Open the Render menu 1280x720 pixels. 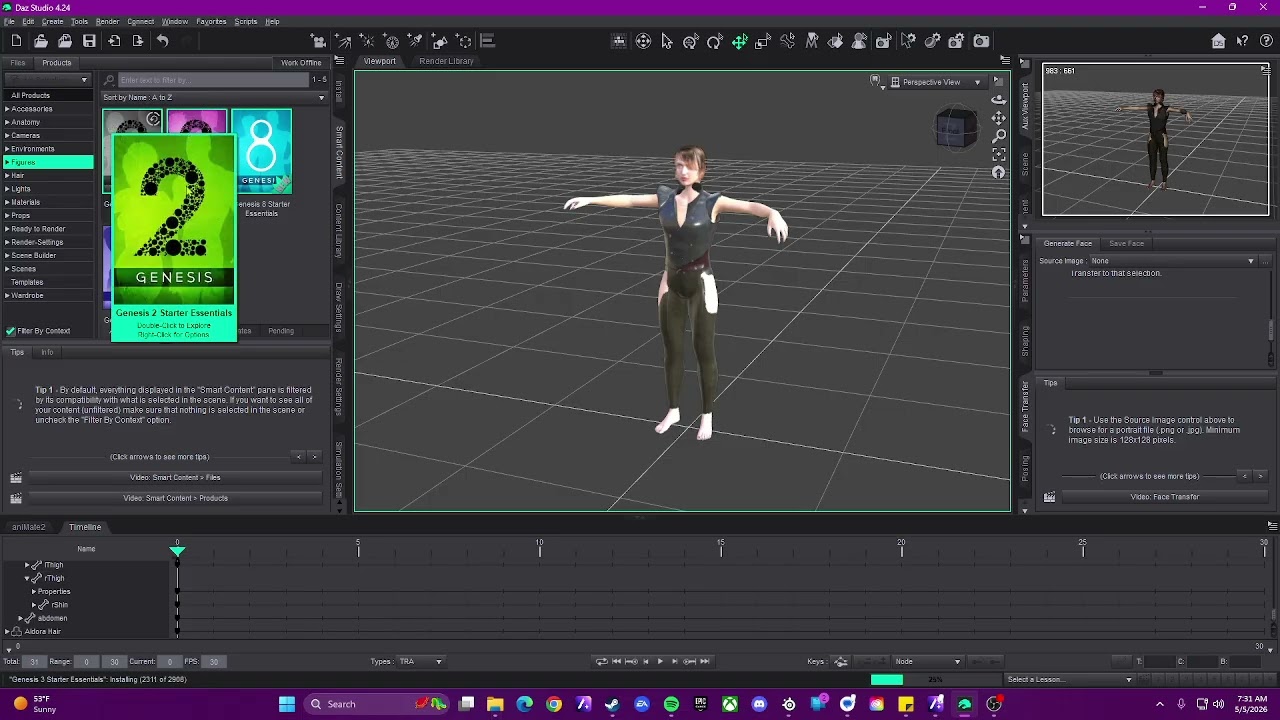pyautogui.click(x=107, y=21)
